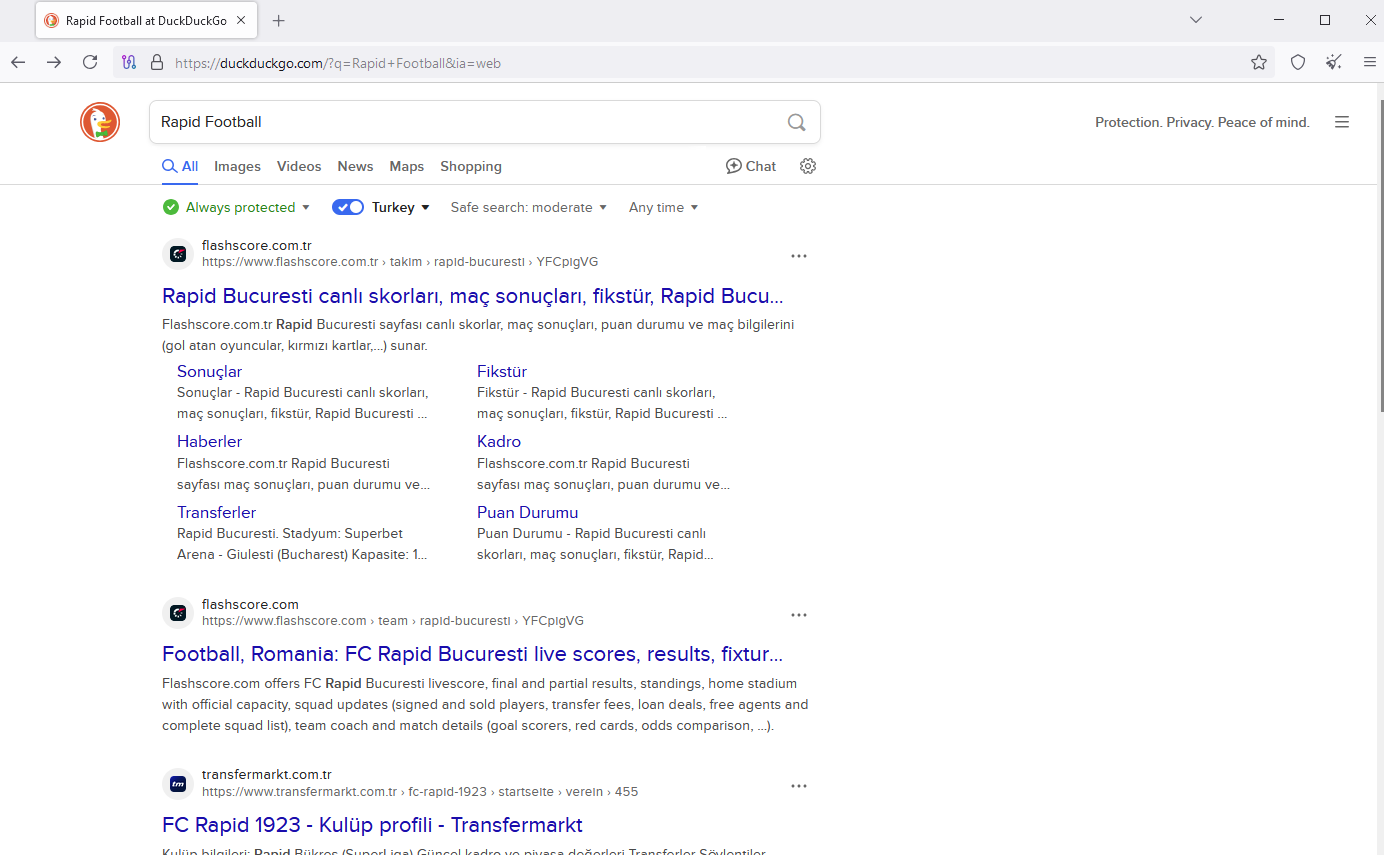Switch to the Maps tab
Screen dimensions: 1384x855
(407, 166)
